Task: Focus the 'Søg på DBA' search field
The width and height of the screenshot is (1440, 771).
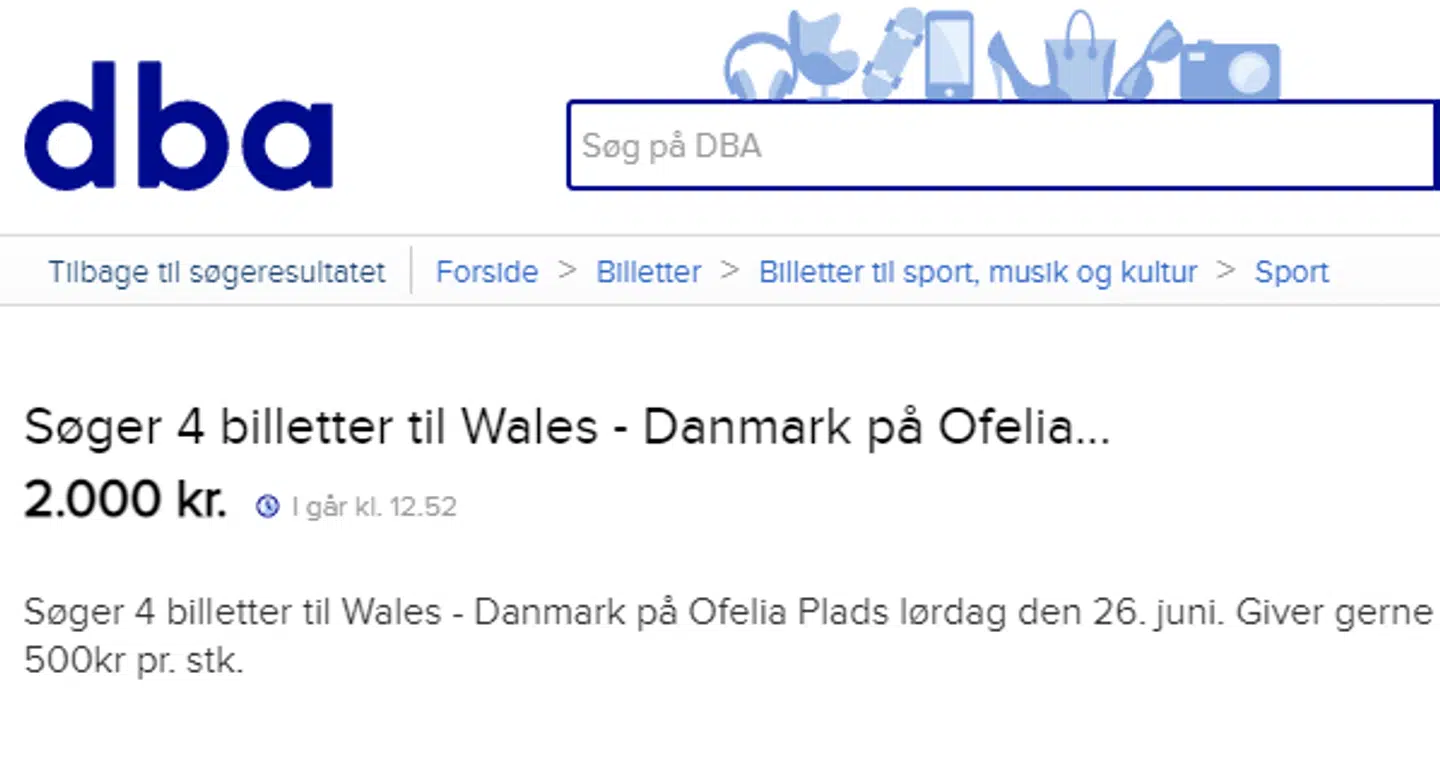Action: click(x=1000, y=146)
